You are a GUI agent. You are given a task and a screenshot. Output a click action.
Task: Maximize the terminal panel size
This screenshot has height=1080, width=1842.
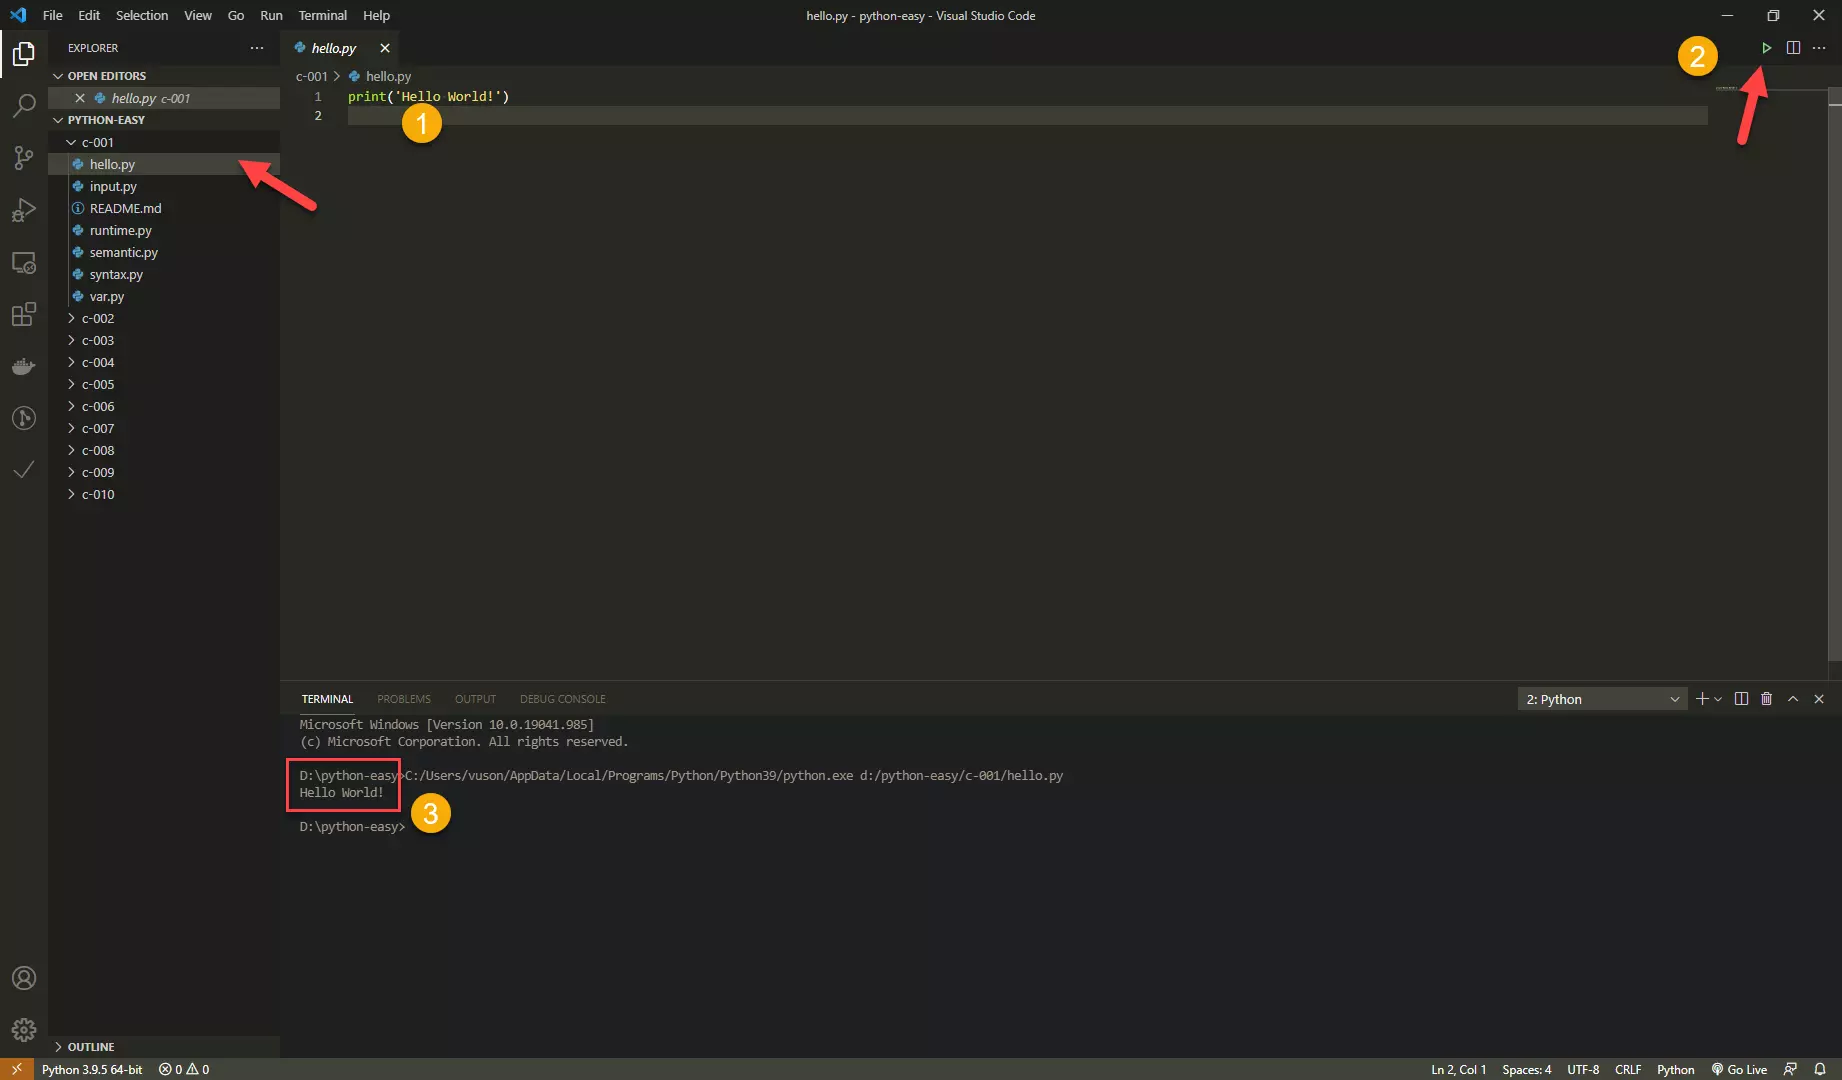pyautogui.click(x=1793, y=699)
